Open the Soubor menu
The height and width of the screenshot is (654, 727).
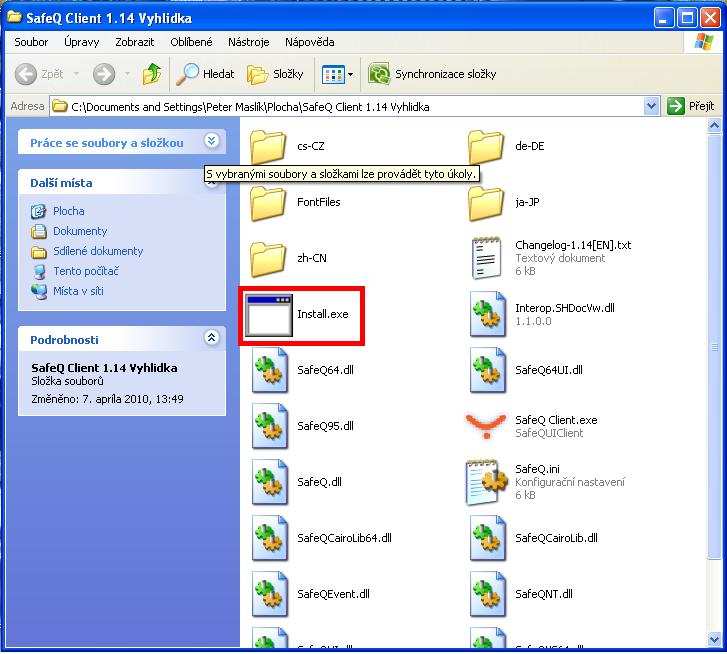(x=31, y=42)
